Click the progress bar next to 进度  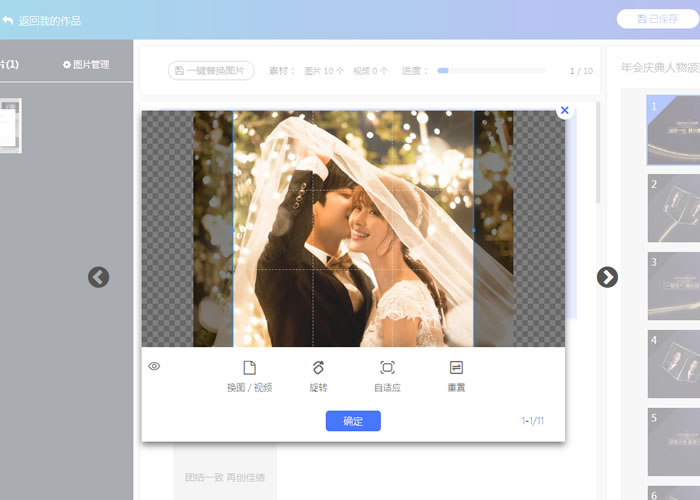coord(492,71)
